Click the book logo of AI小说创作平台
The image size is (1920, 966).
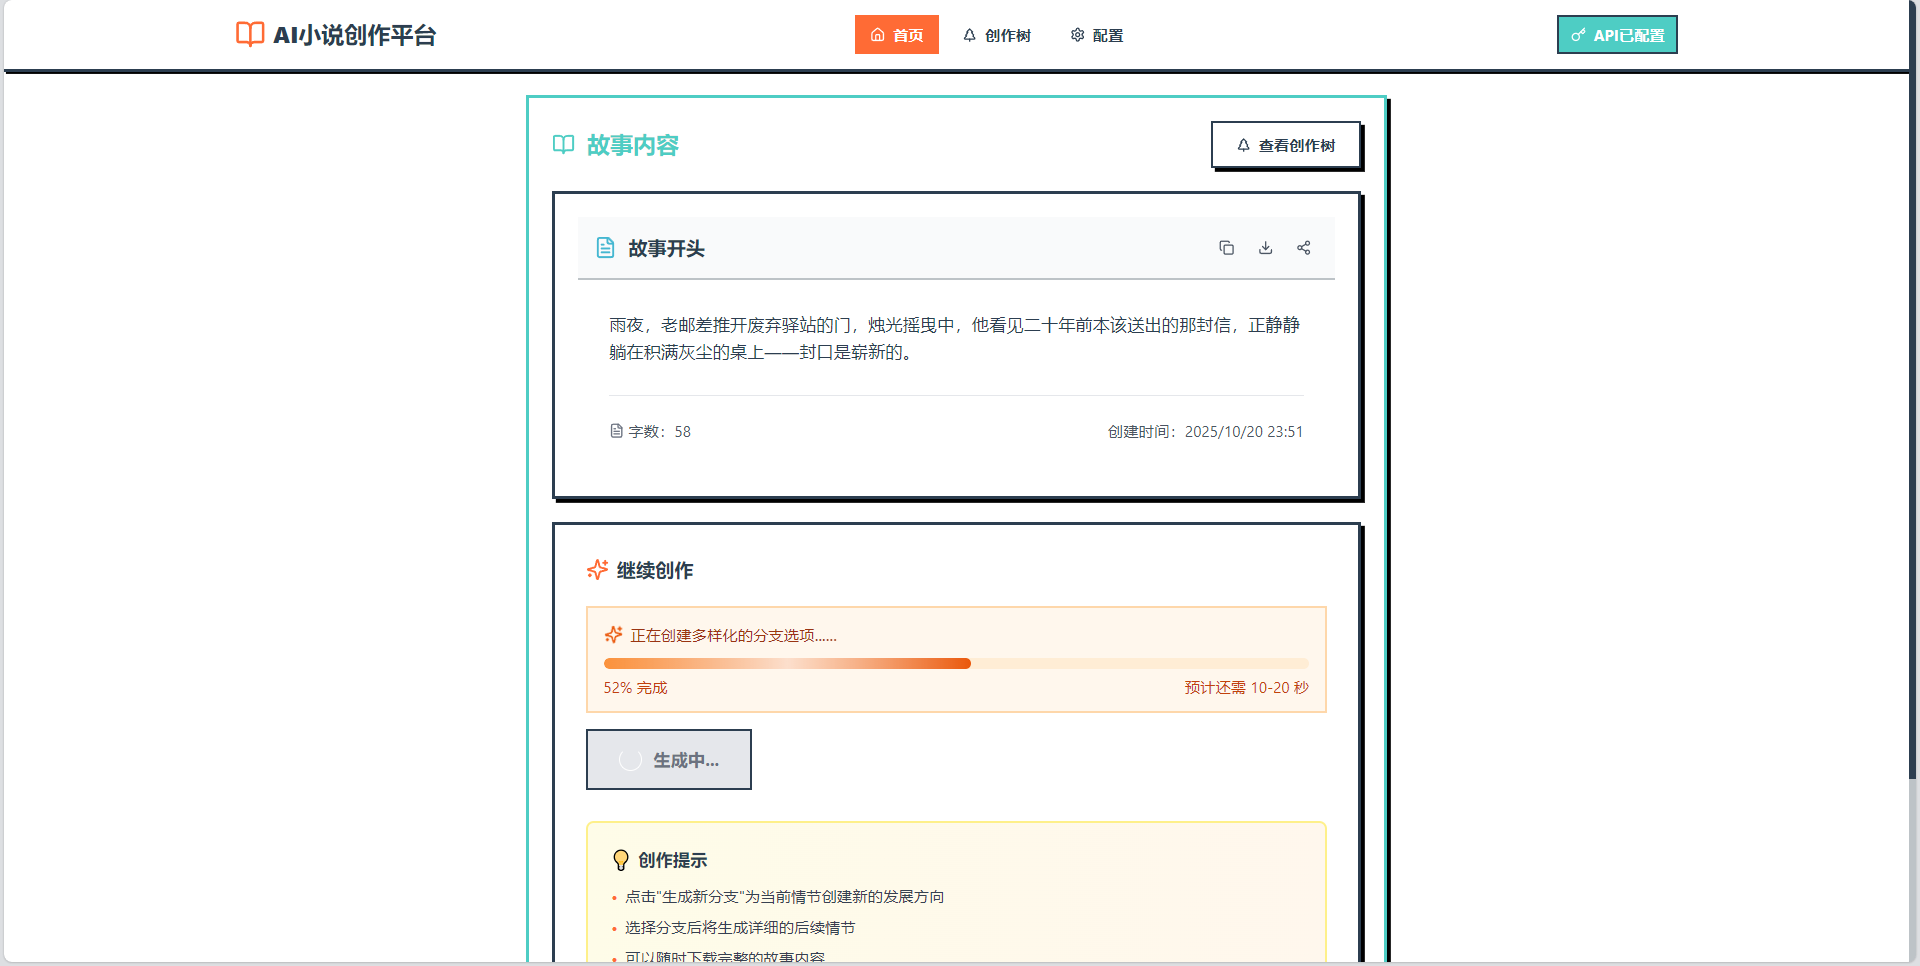coord(248,33)
